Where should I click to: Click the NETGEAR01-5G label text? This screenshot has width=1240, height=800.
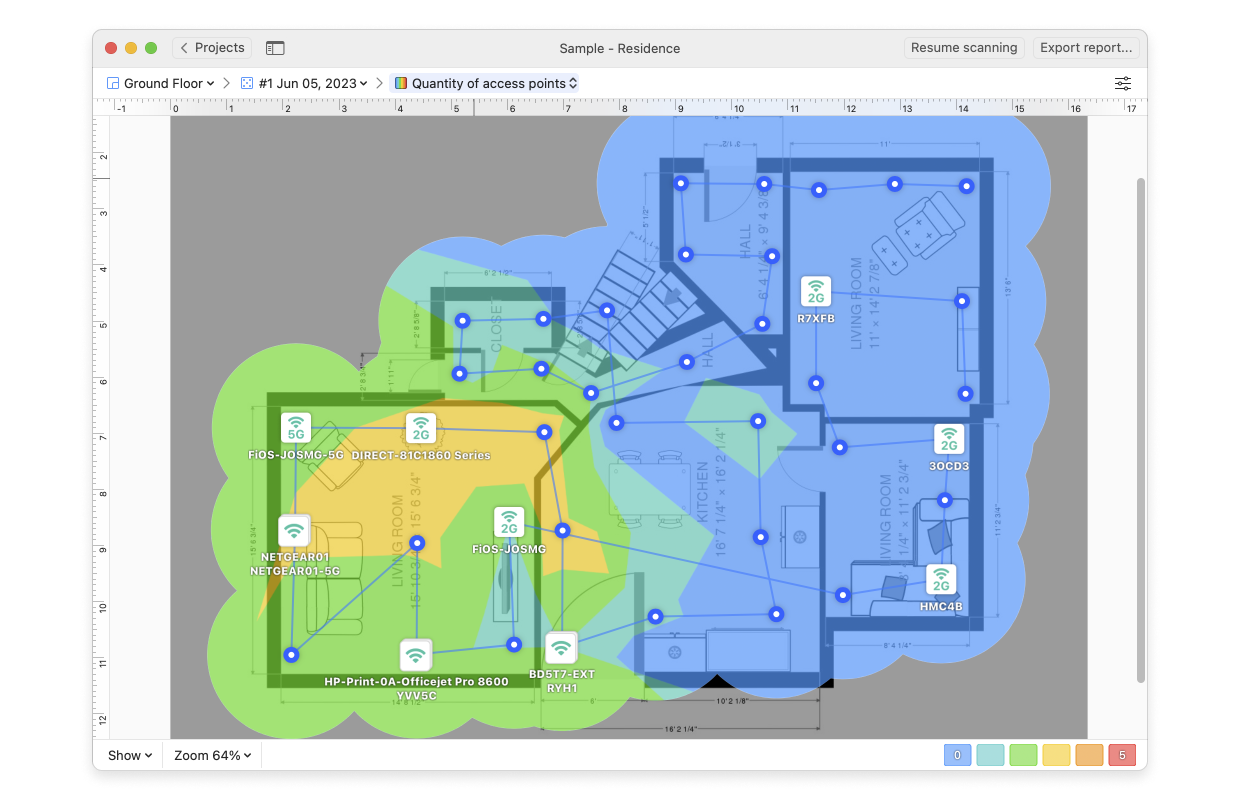click(x=294, y=571)
